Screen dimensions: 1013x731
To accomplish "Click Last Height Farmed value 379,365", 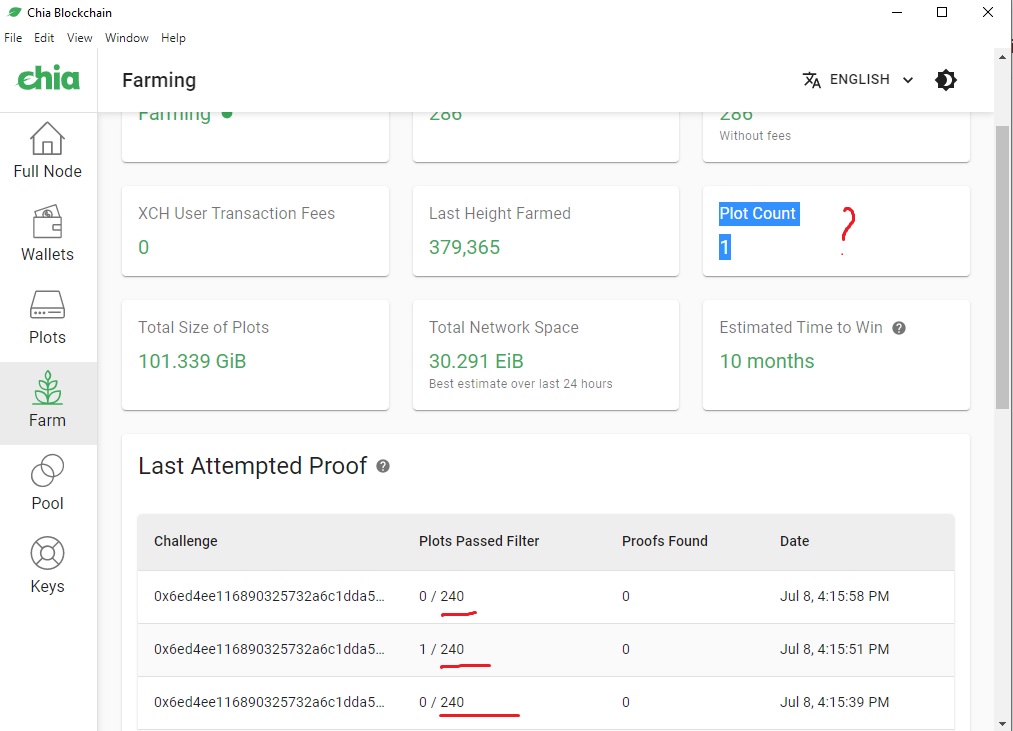I will tap(465, 247).
